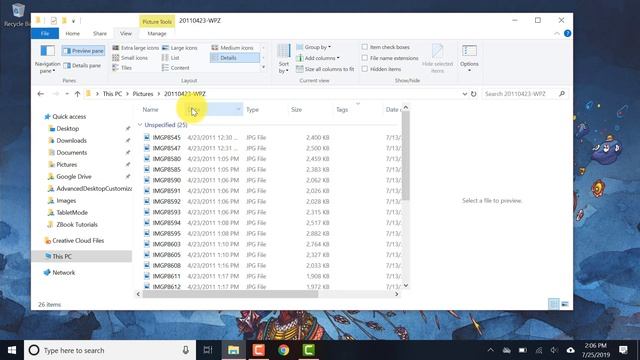Open the Manage tab
This screenshot has width=640, height=360.
(x=157, y=33)
